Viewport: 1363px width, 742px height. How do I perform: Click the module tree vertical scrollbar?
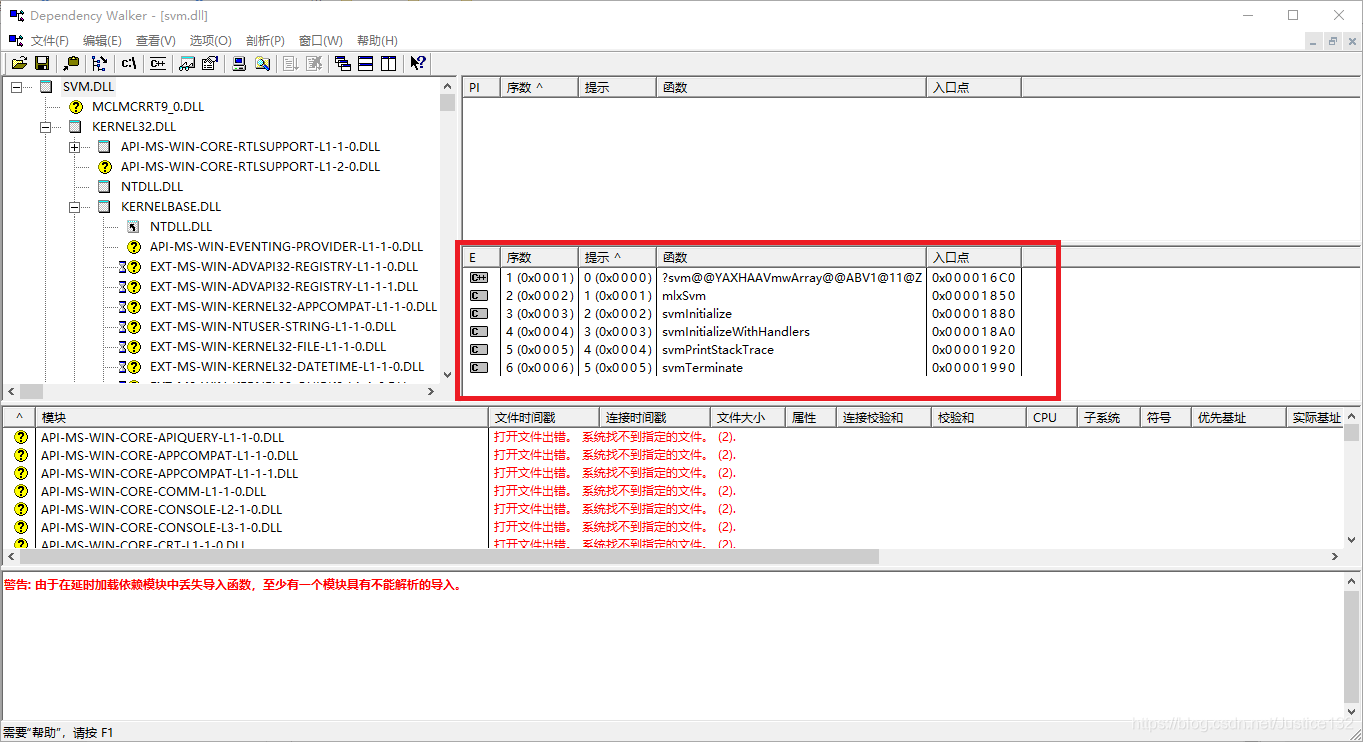(x=448, y=230)
